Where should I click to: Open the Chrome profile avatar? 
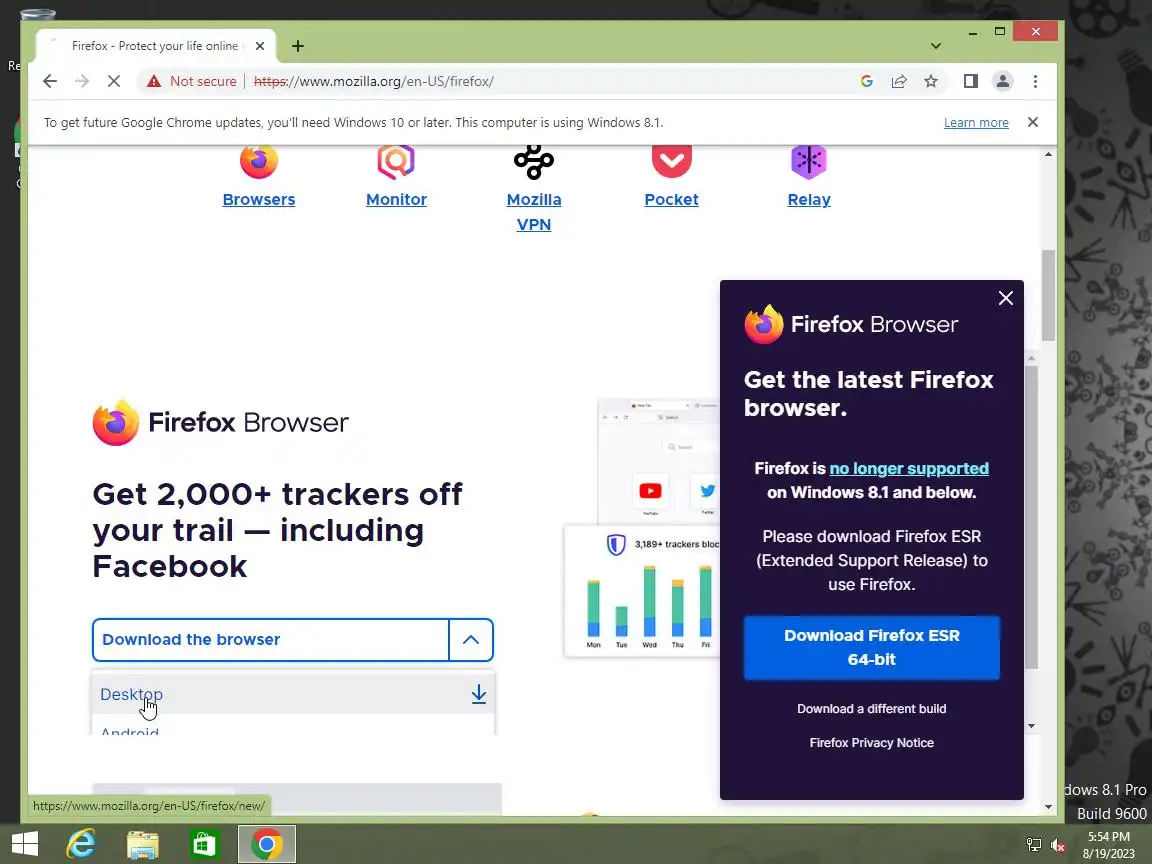1003,82
